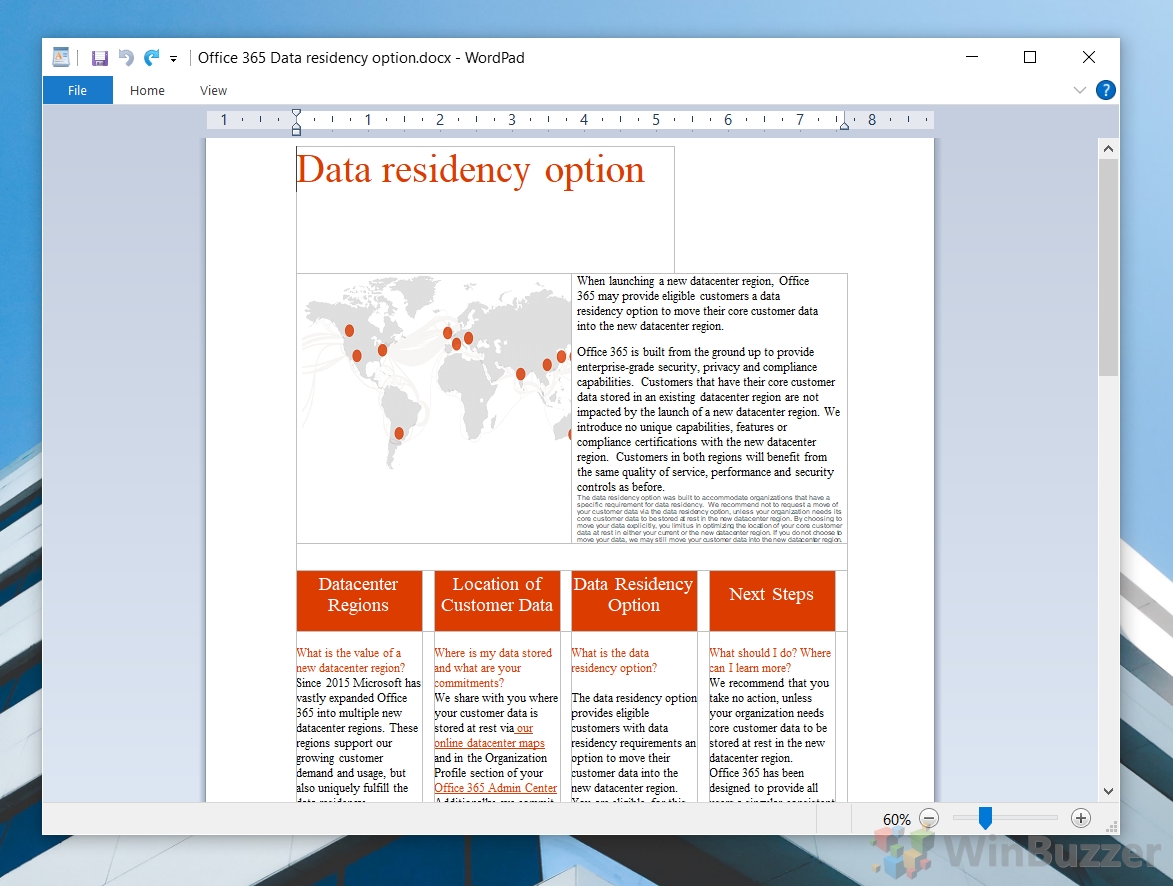Undo the last action
This screenshot has width=1173, height=886.
(x=126, y=58)
